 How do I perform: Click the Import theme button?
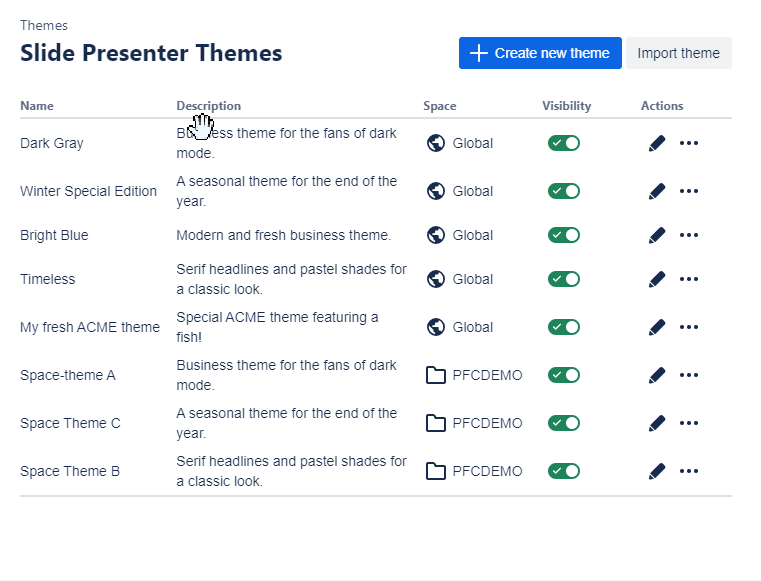point(678,53)
